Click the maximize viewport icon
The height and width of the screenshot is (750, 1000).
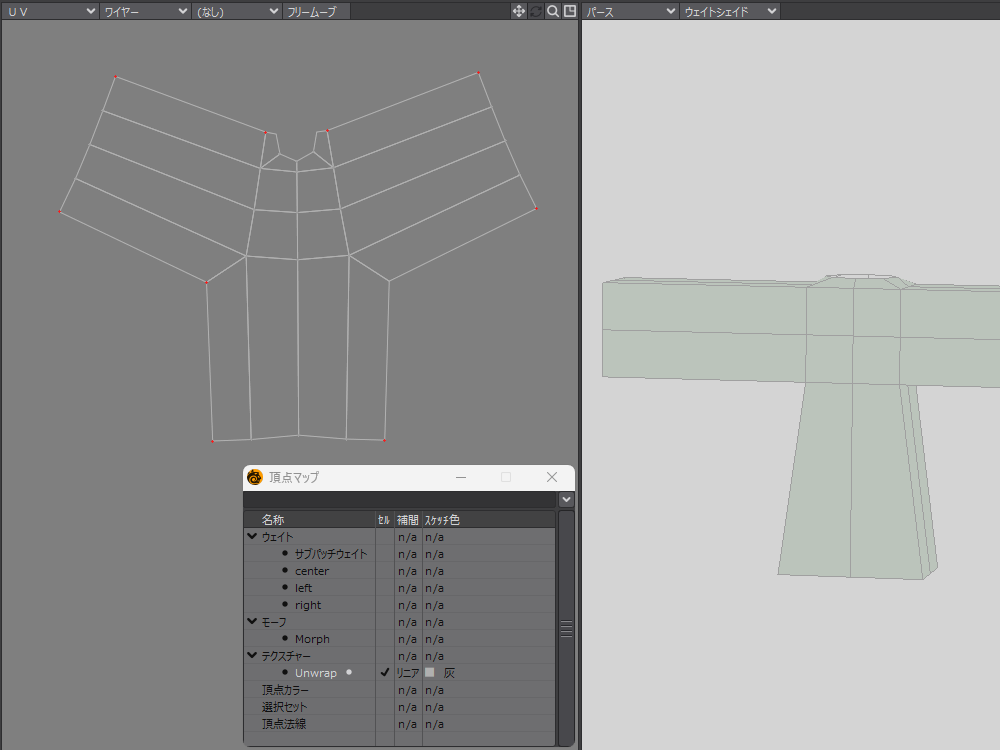point(570,11)
